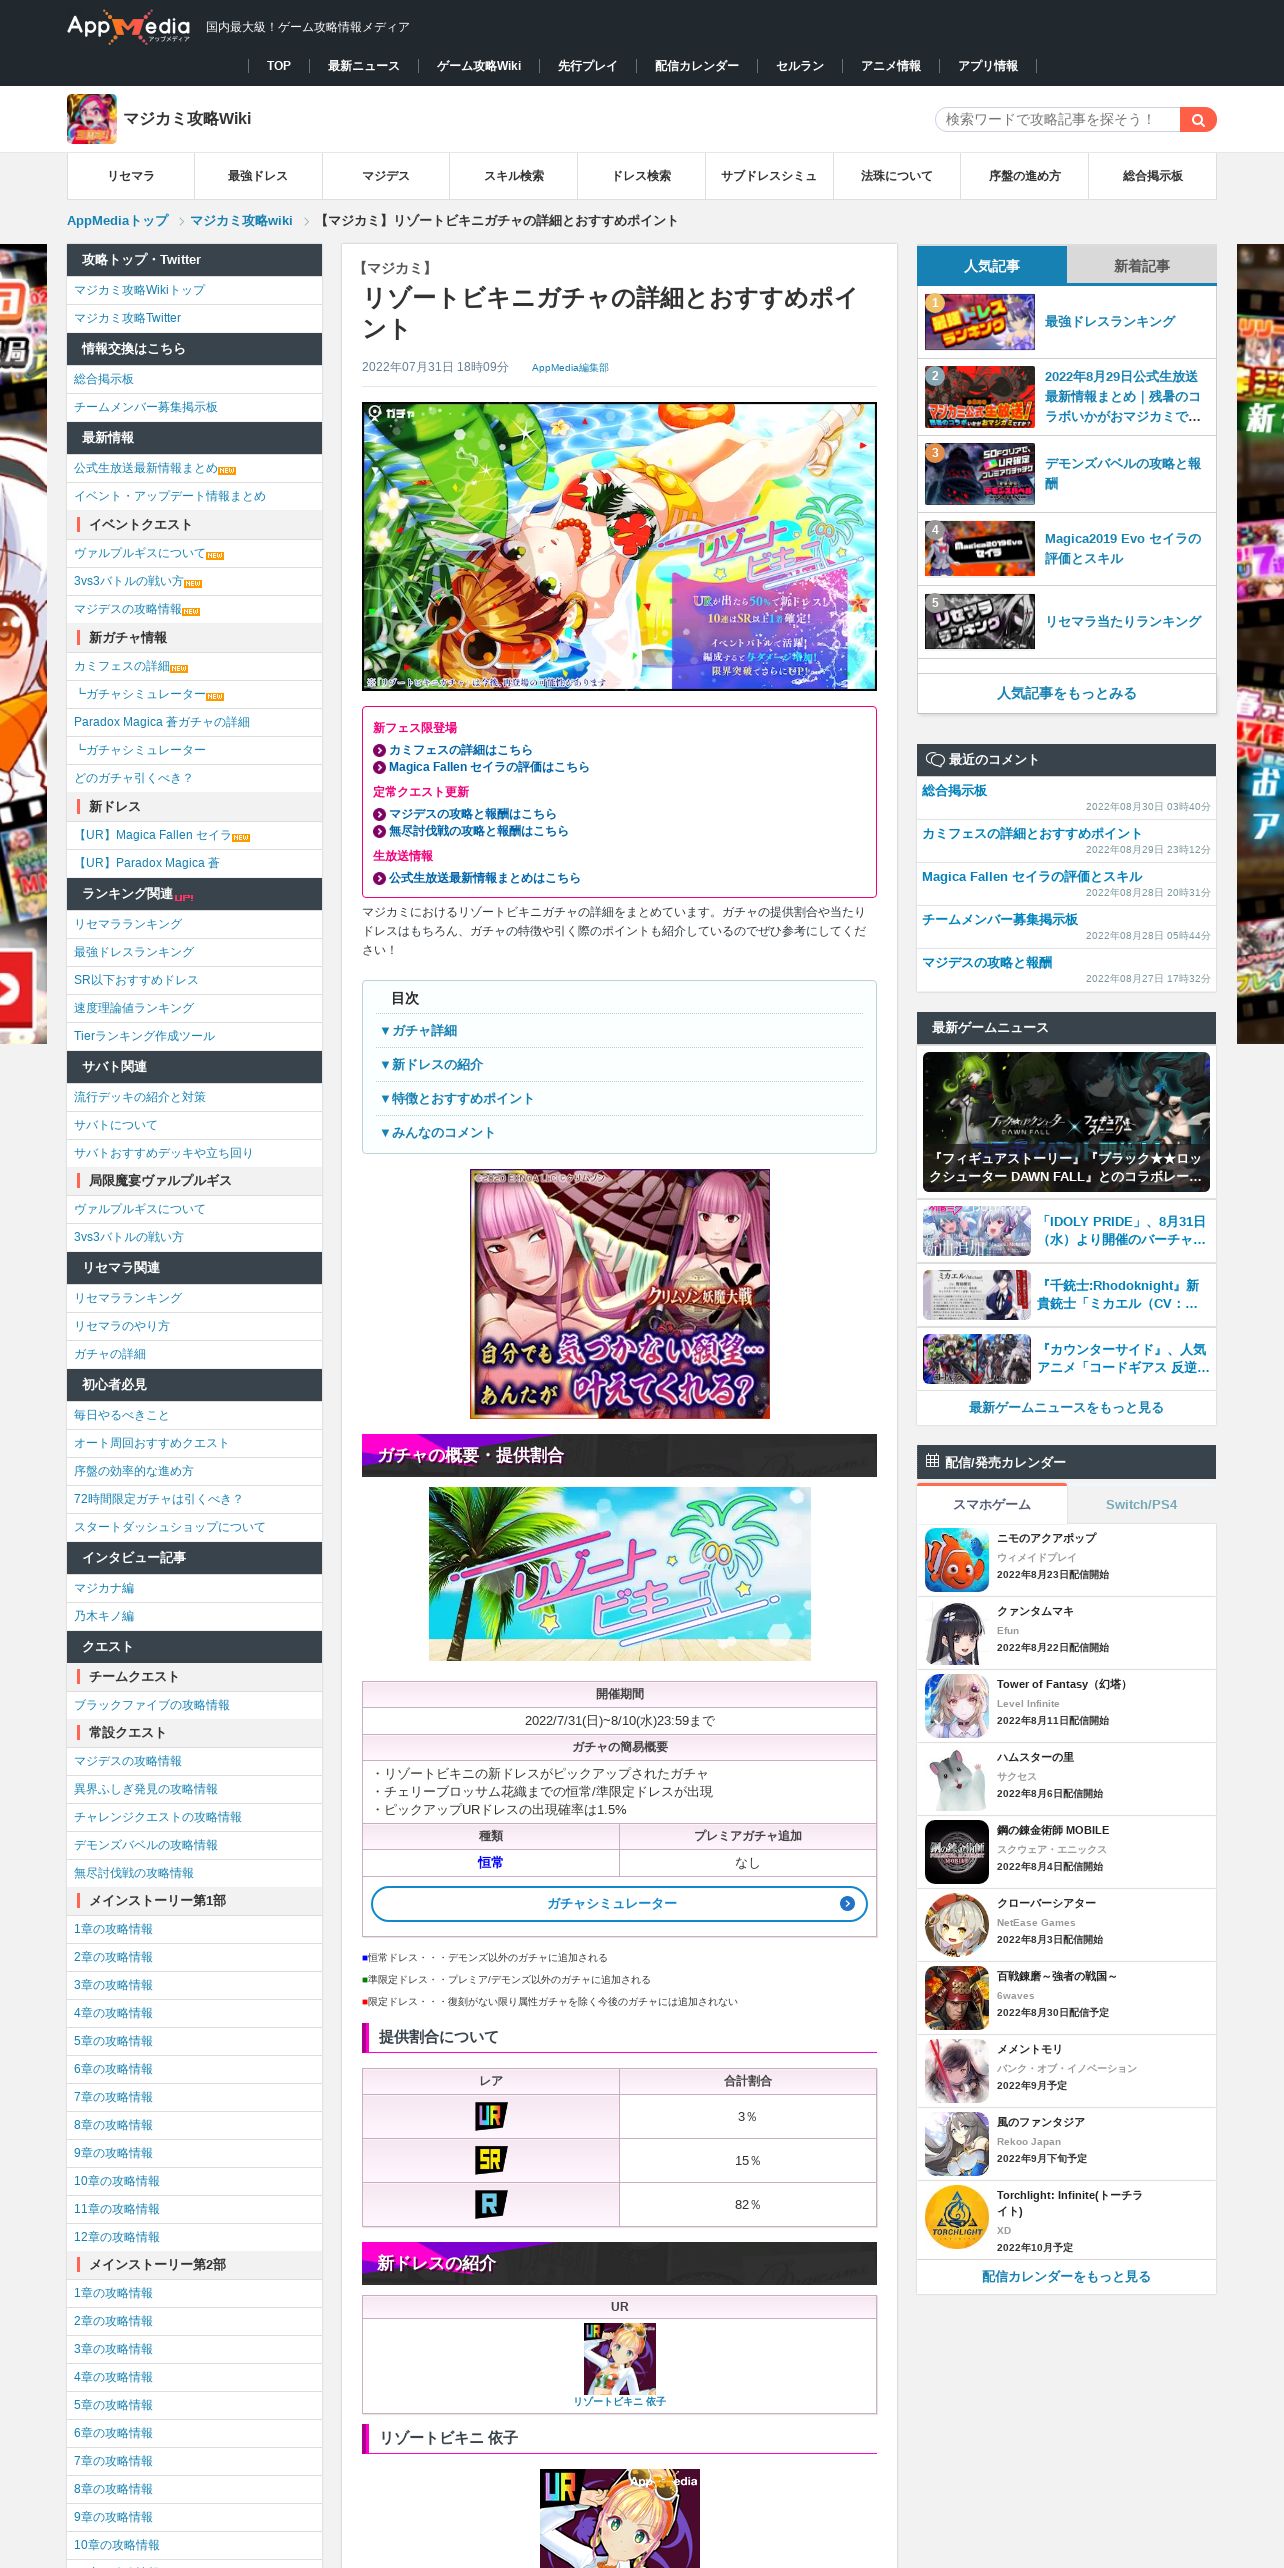Click AppMediaトップ breadcrumb
The width and height of the screenshot is (1284, 2568).
tap(118, 221)
